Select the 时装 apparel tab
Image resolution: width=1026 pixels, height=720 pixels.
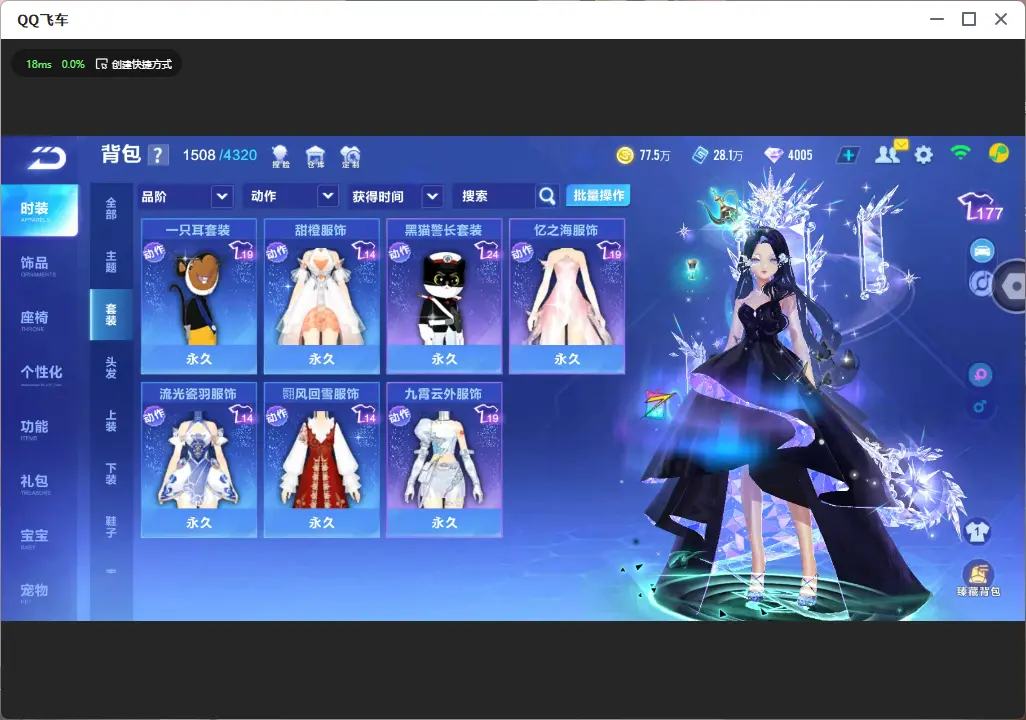(39, 210)
